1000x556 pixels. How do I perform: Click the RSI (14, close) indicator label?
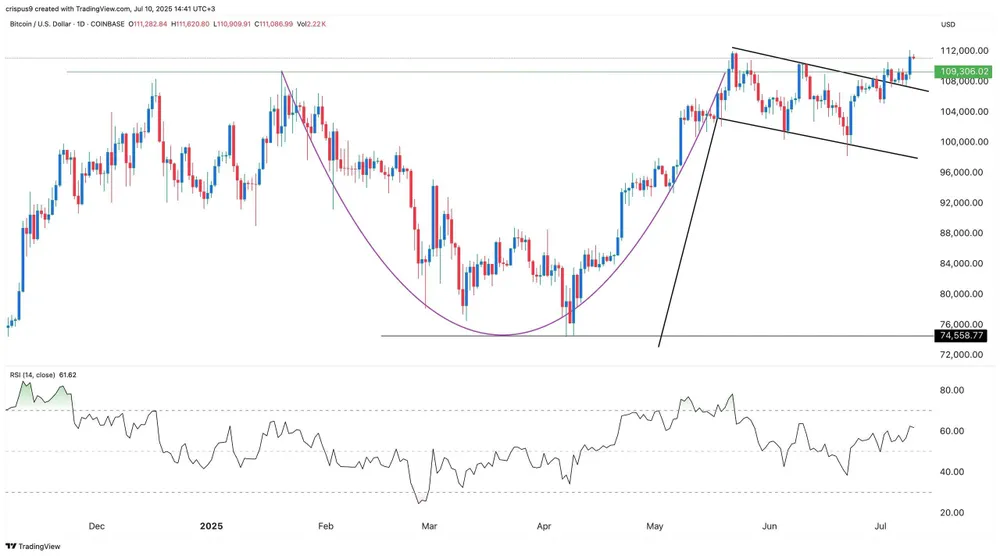pos(29,375)
